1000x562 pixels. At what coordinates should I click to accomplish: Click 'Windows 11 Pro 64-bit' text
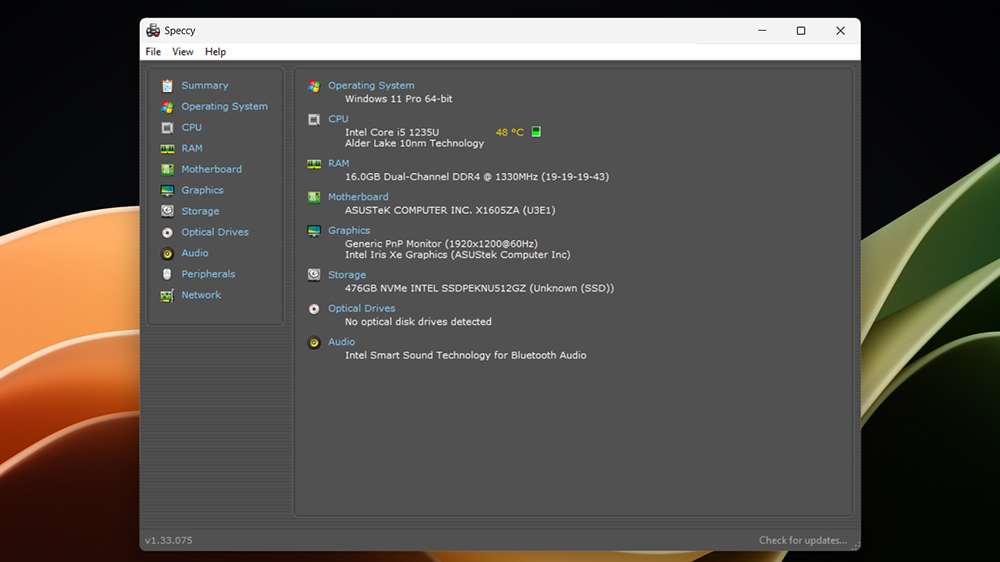tap(399, 99)
